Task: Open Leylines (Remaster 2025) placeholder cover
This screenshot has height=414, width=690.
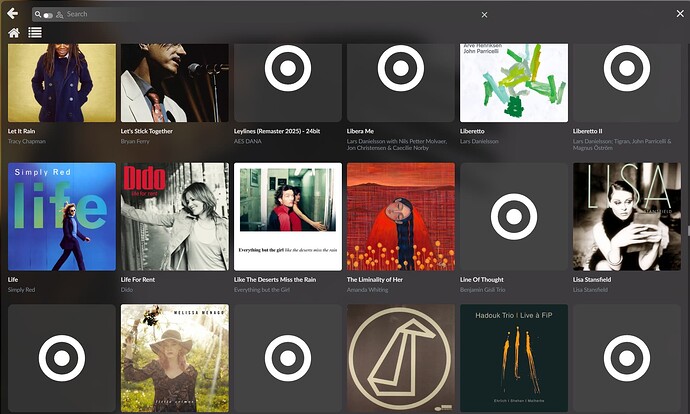Action: click(288, 83)
